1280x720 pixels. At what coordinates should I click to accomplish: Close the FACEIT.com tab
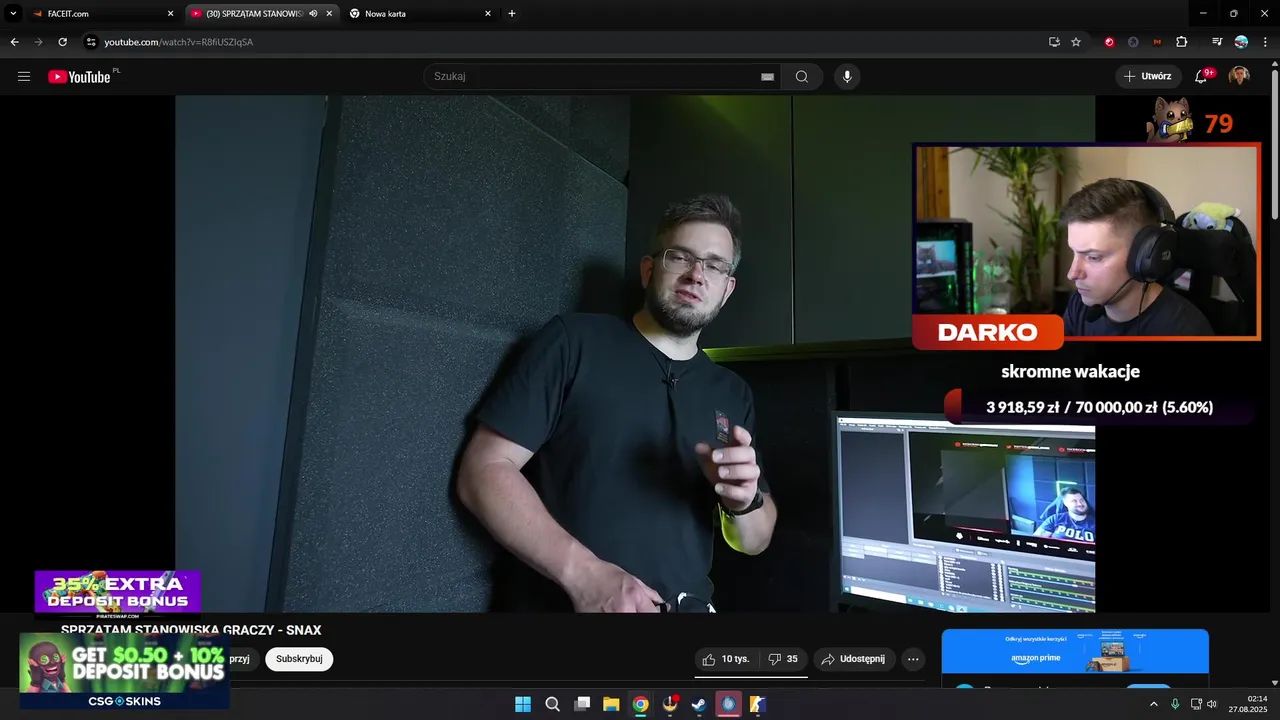pos(170,14)
